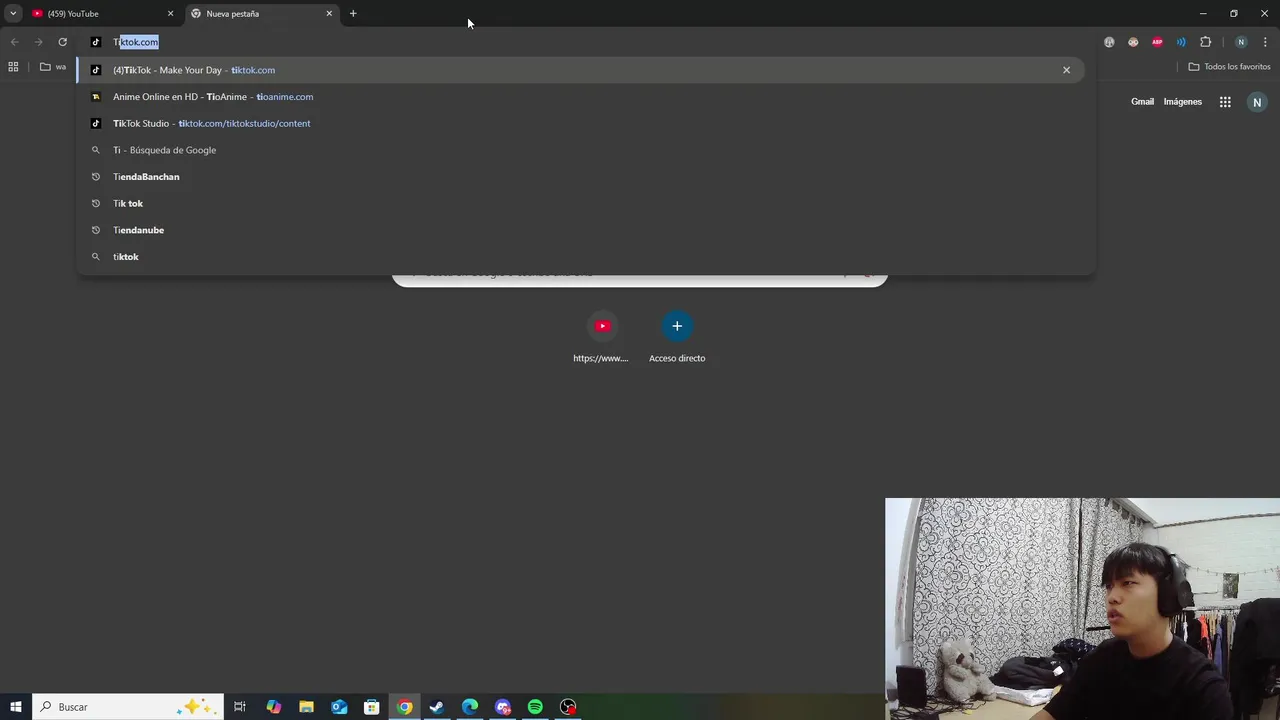Open the 'wa' bookmark folder
The image size is (1280, 720).
(x=53, y=67)
